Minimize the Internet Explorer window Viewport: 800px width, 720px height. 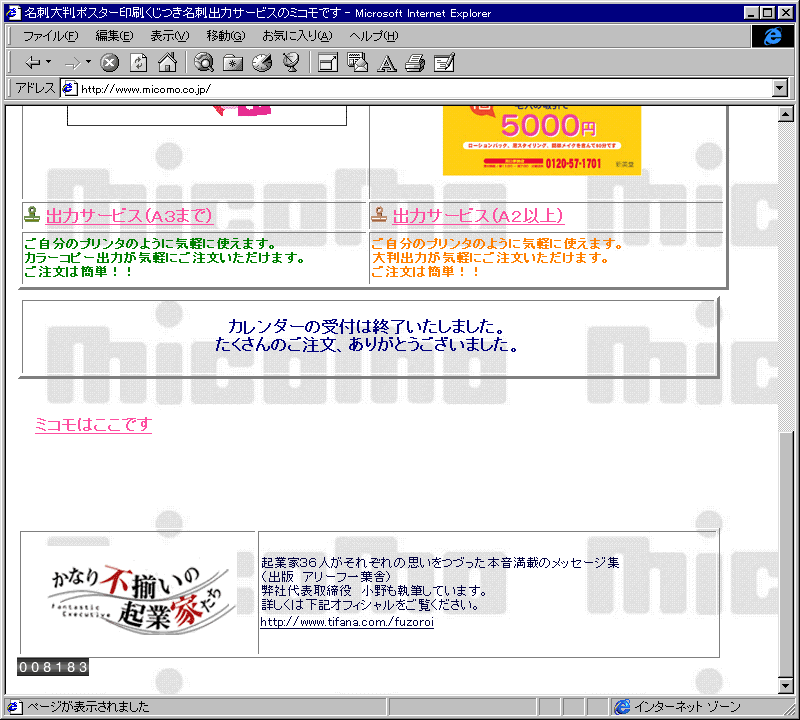tap(751, 13)
